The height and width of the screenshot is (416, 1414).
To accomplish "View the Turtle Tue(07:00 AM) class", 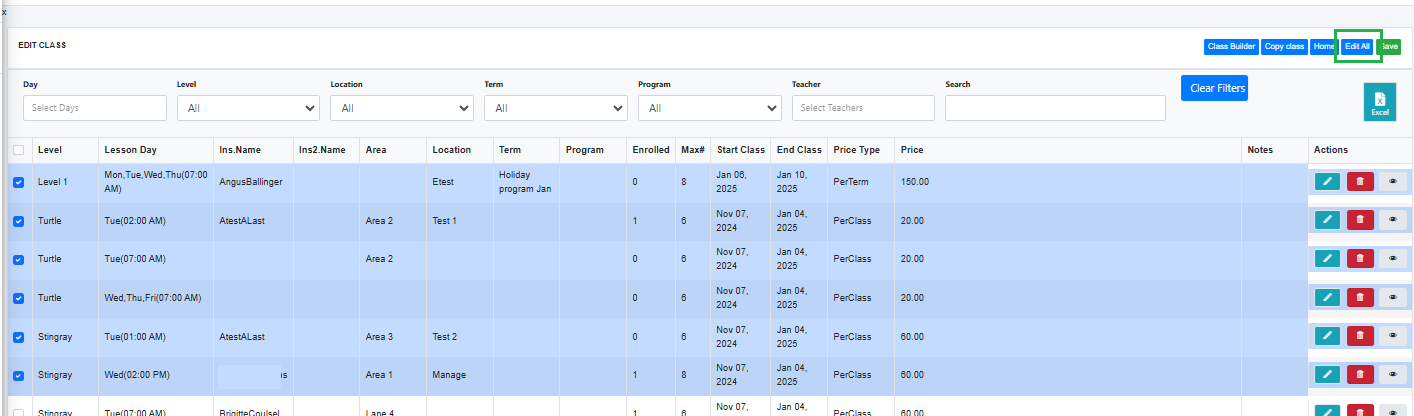I will [x=1393, y=259].
